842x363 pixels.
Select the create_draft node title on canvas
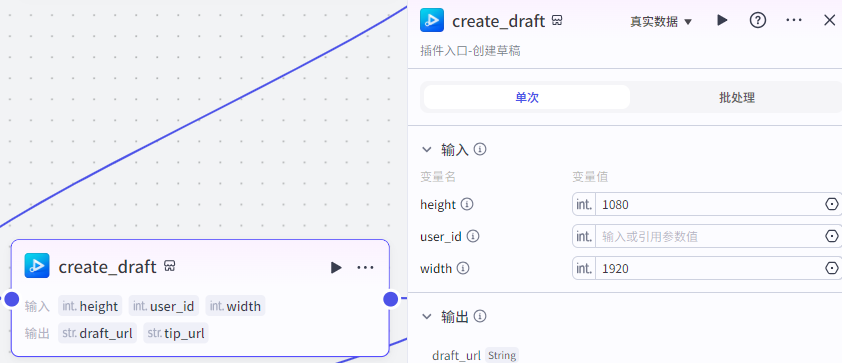[x=107, y=266]
